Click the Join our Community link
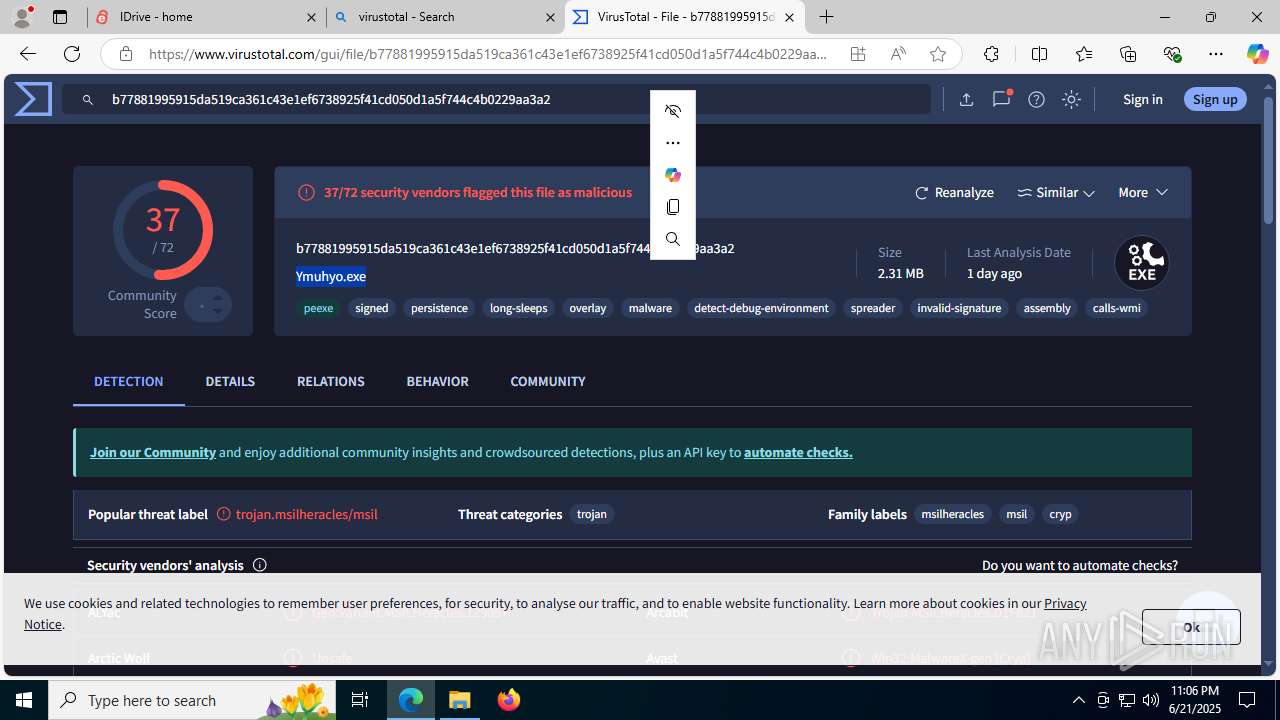Image resolution: width=1280 pixels, height=720 pixels. pyautogui.click(x=153, y=452)
